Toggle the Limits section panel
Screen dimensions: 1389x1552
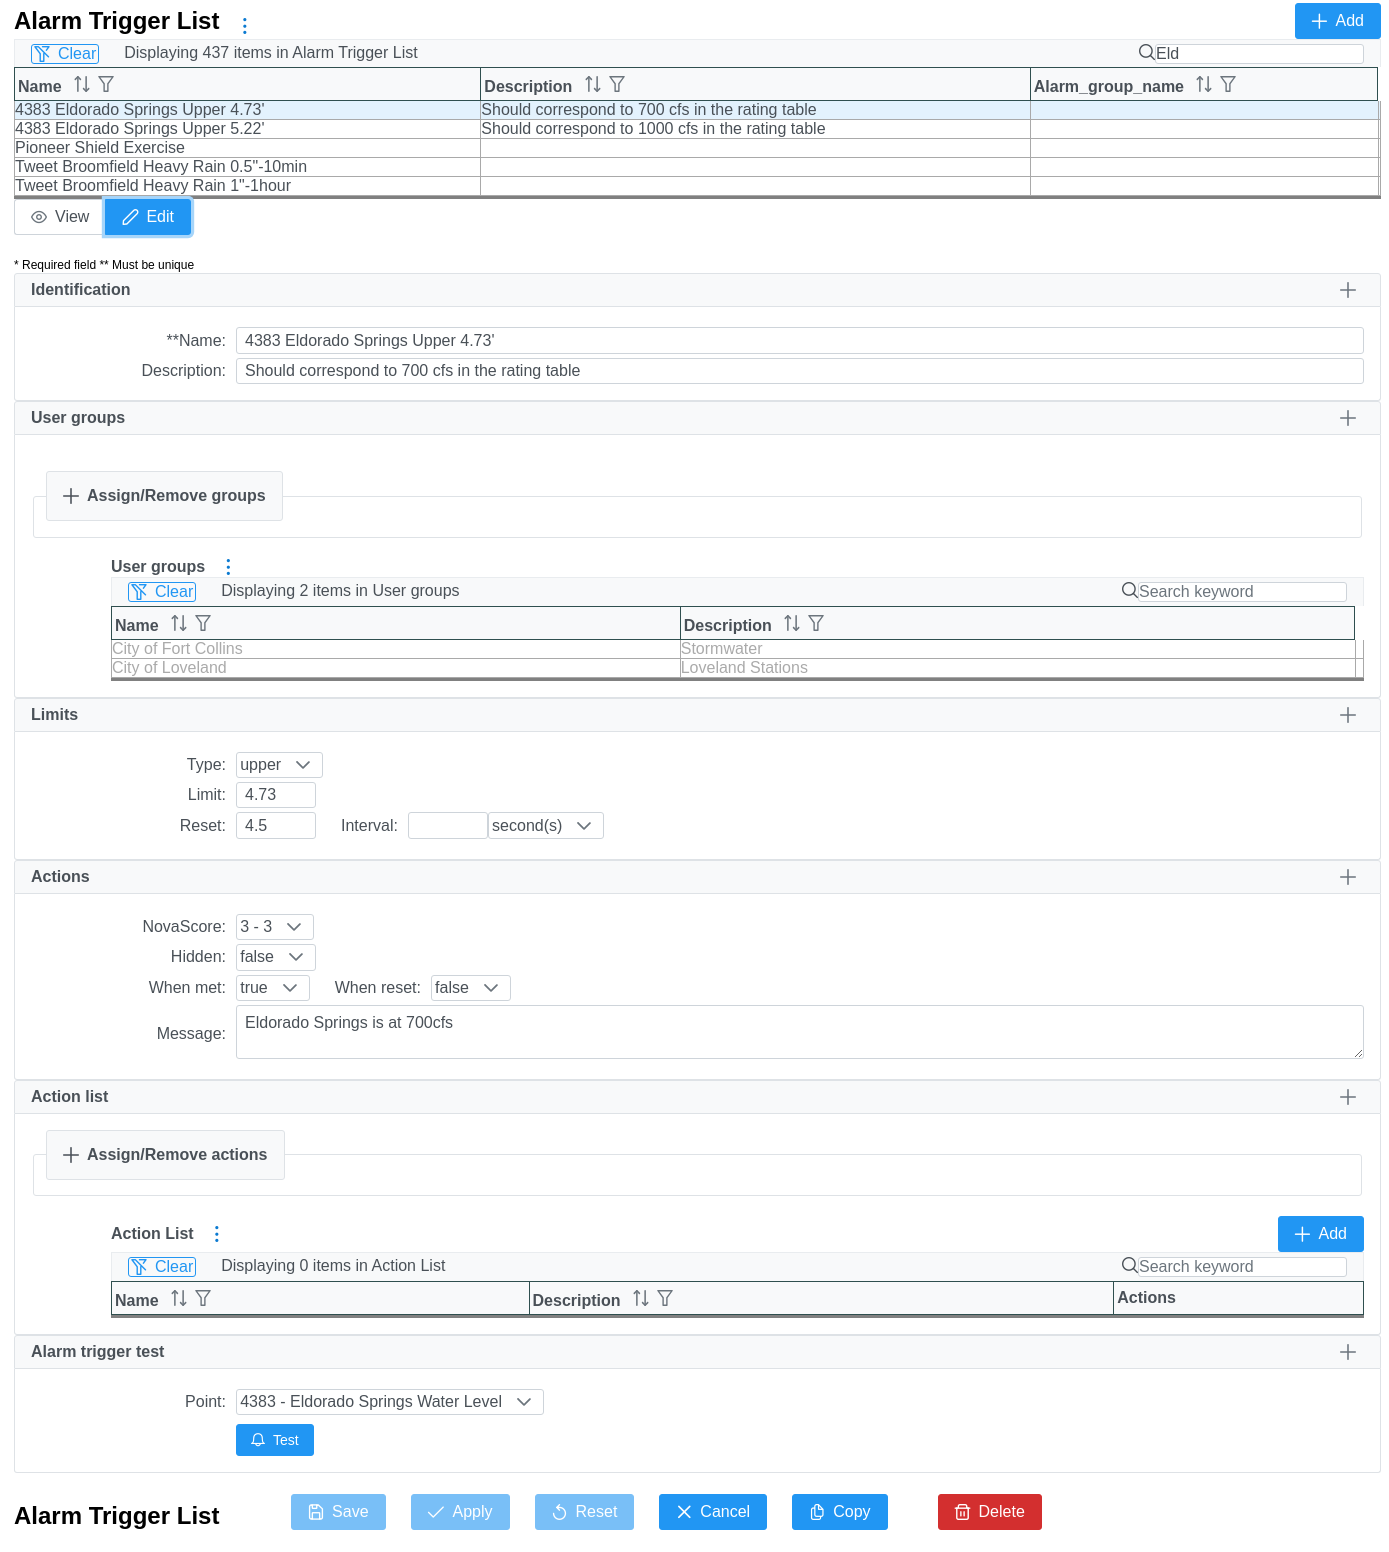[x=1347, y=715]
